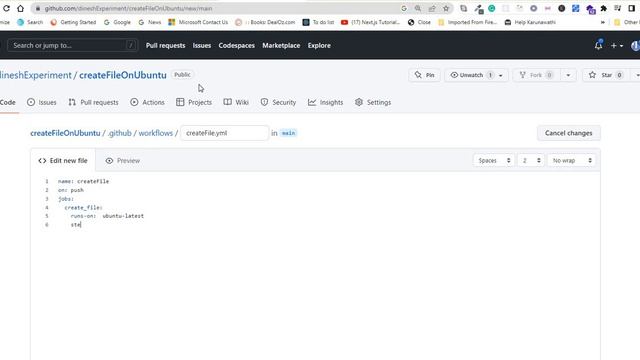Click line 4 text 'create_file:'

click(x=83, y=208)
